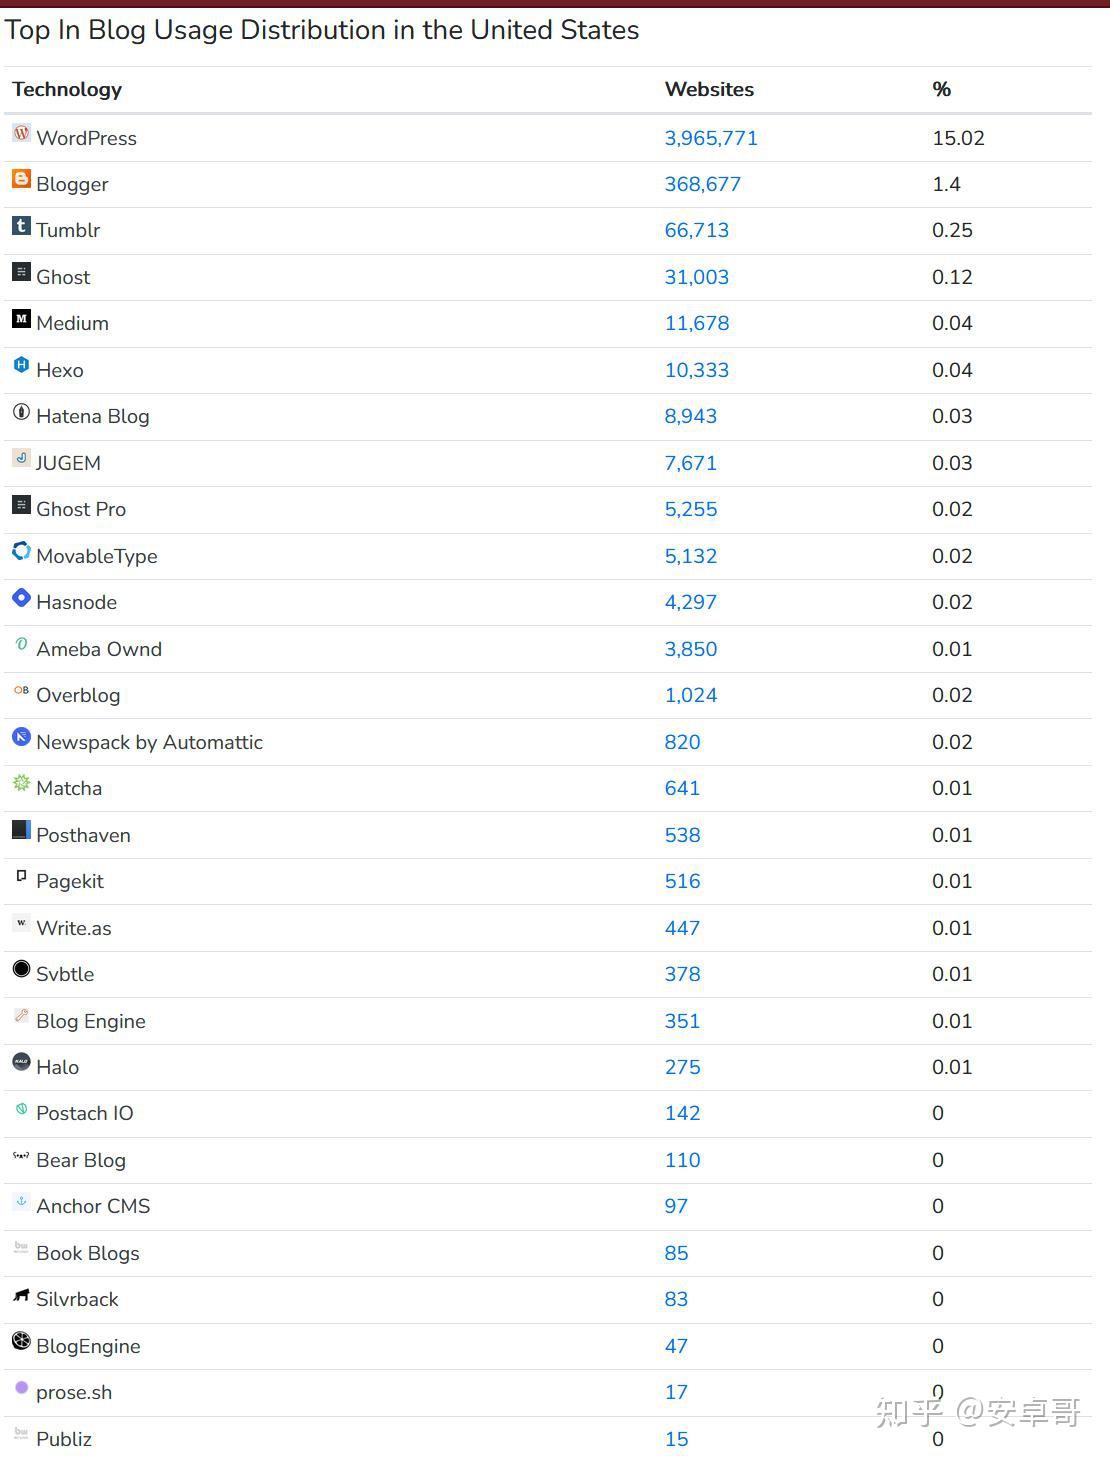
Task: Click the Bear Blog technology name
Action: click(81, 1160)
